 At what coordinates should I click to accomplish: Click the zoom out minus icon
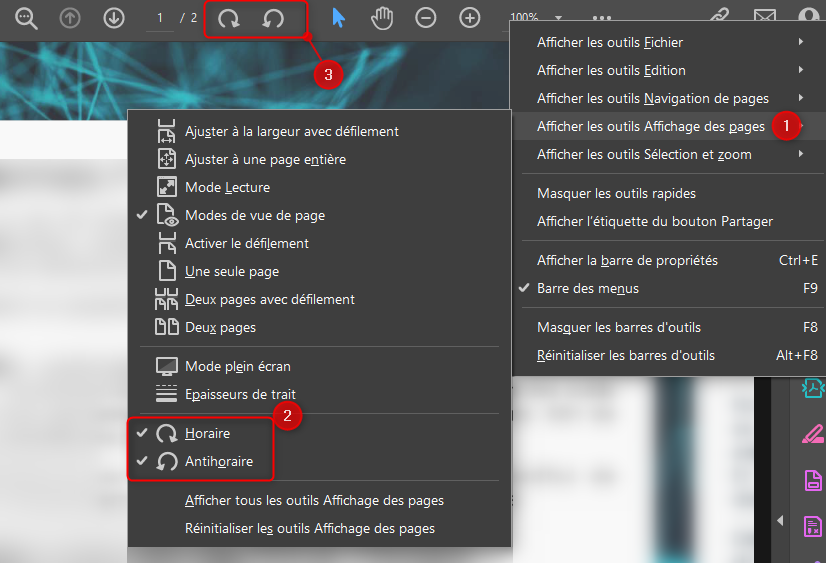[x=426, y=19]
